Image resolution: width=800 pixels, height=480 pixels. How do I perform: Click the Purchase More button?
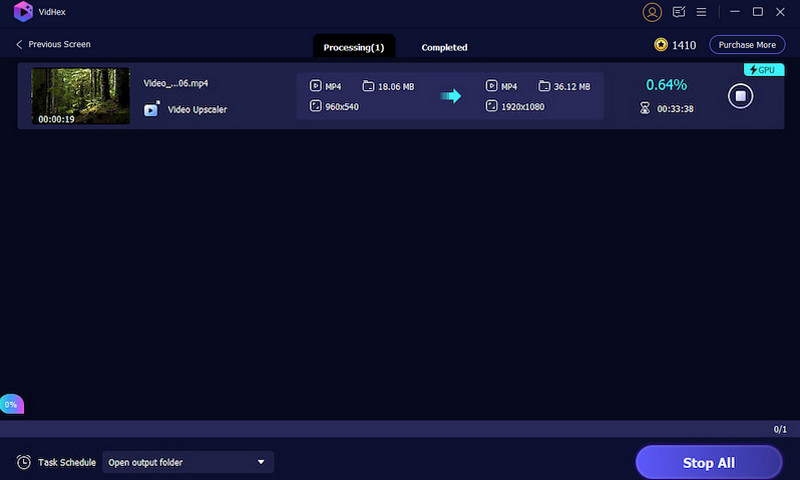746,45
